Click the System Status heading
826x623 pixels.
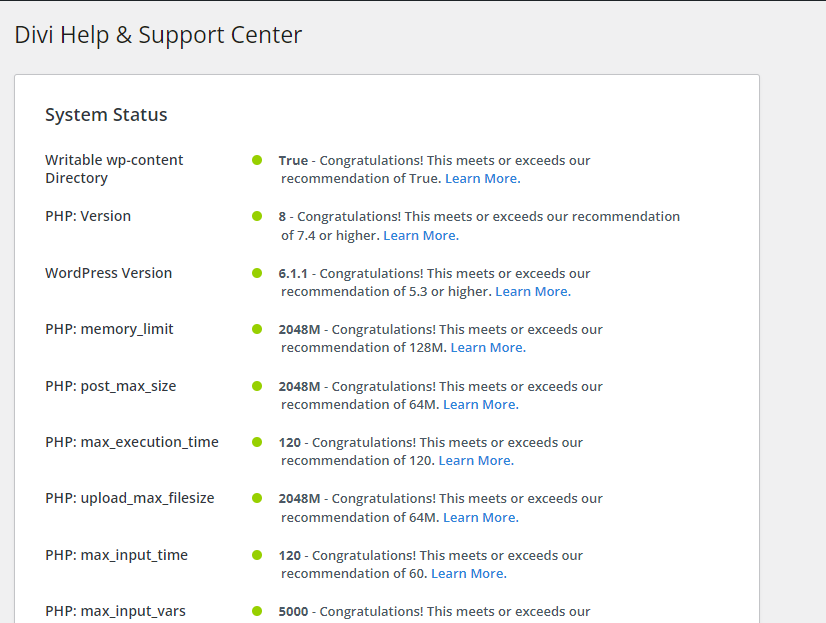pyautogui.click(x=106, y=115)
